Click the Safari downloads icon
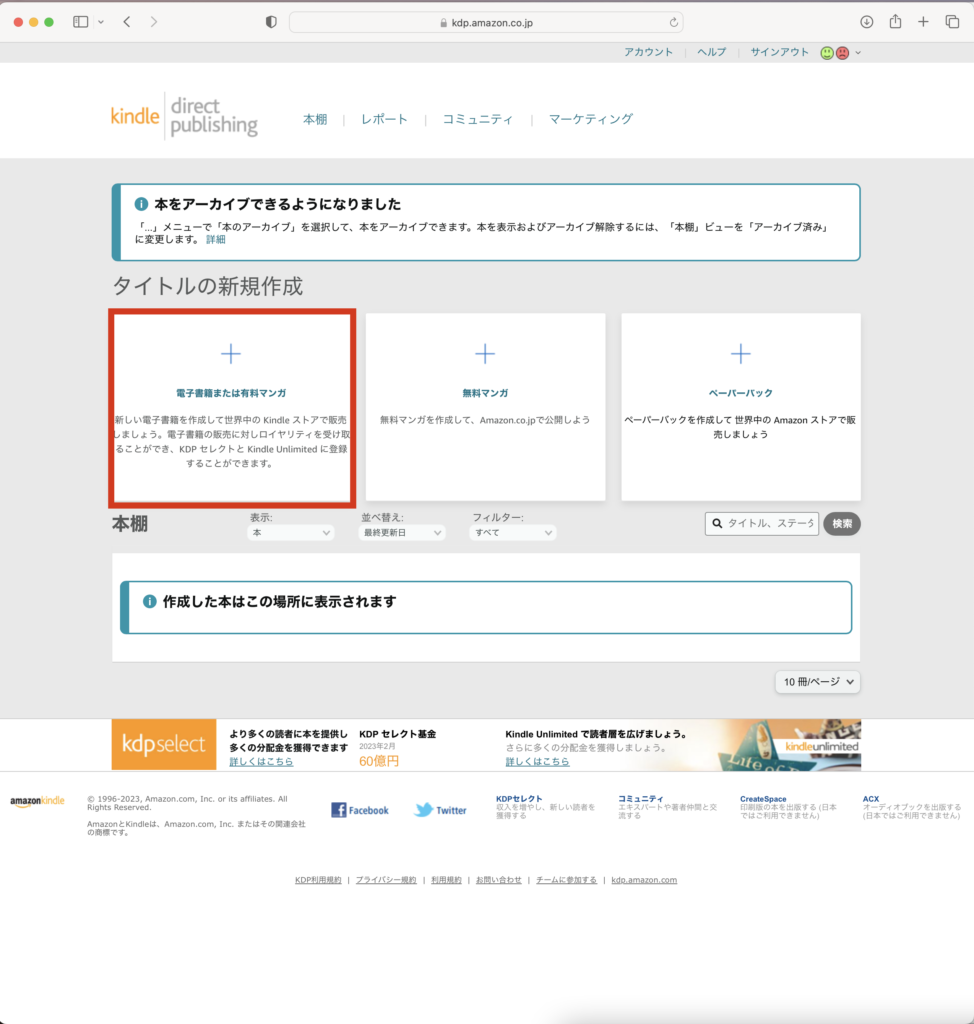The width and height of the screenshot is (974, 1024). (x=867, y=22)
